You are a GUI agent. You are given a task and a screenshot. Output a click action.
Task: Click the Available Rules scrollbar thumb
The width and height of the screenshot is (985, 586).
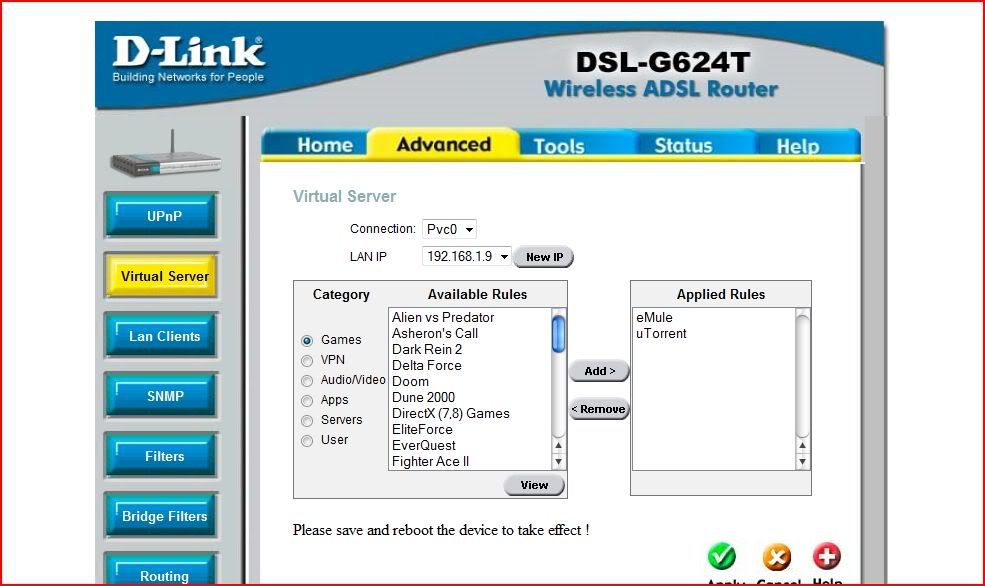pos(558,334)
